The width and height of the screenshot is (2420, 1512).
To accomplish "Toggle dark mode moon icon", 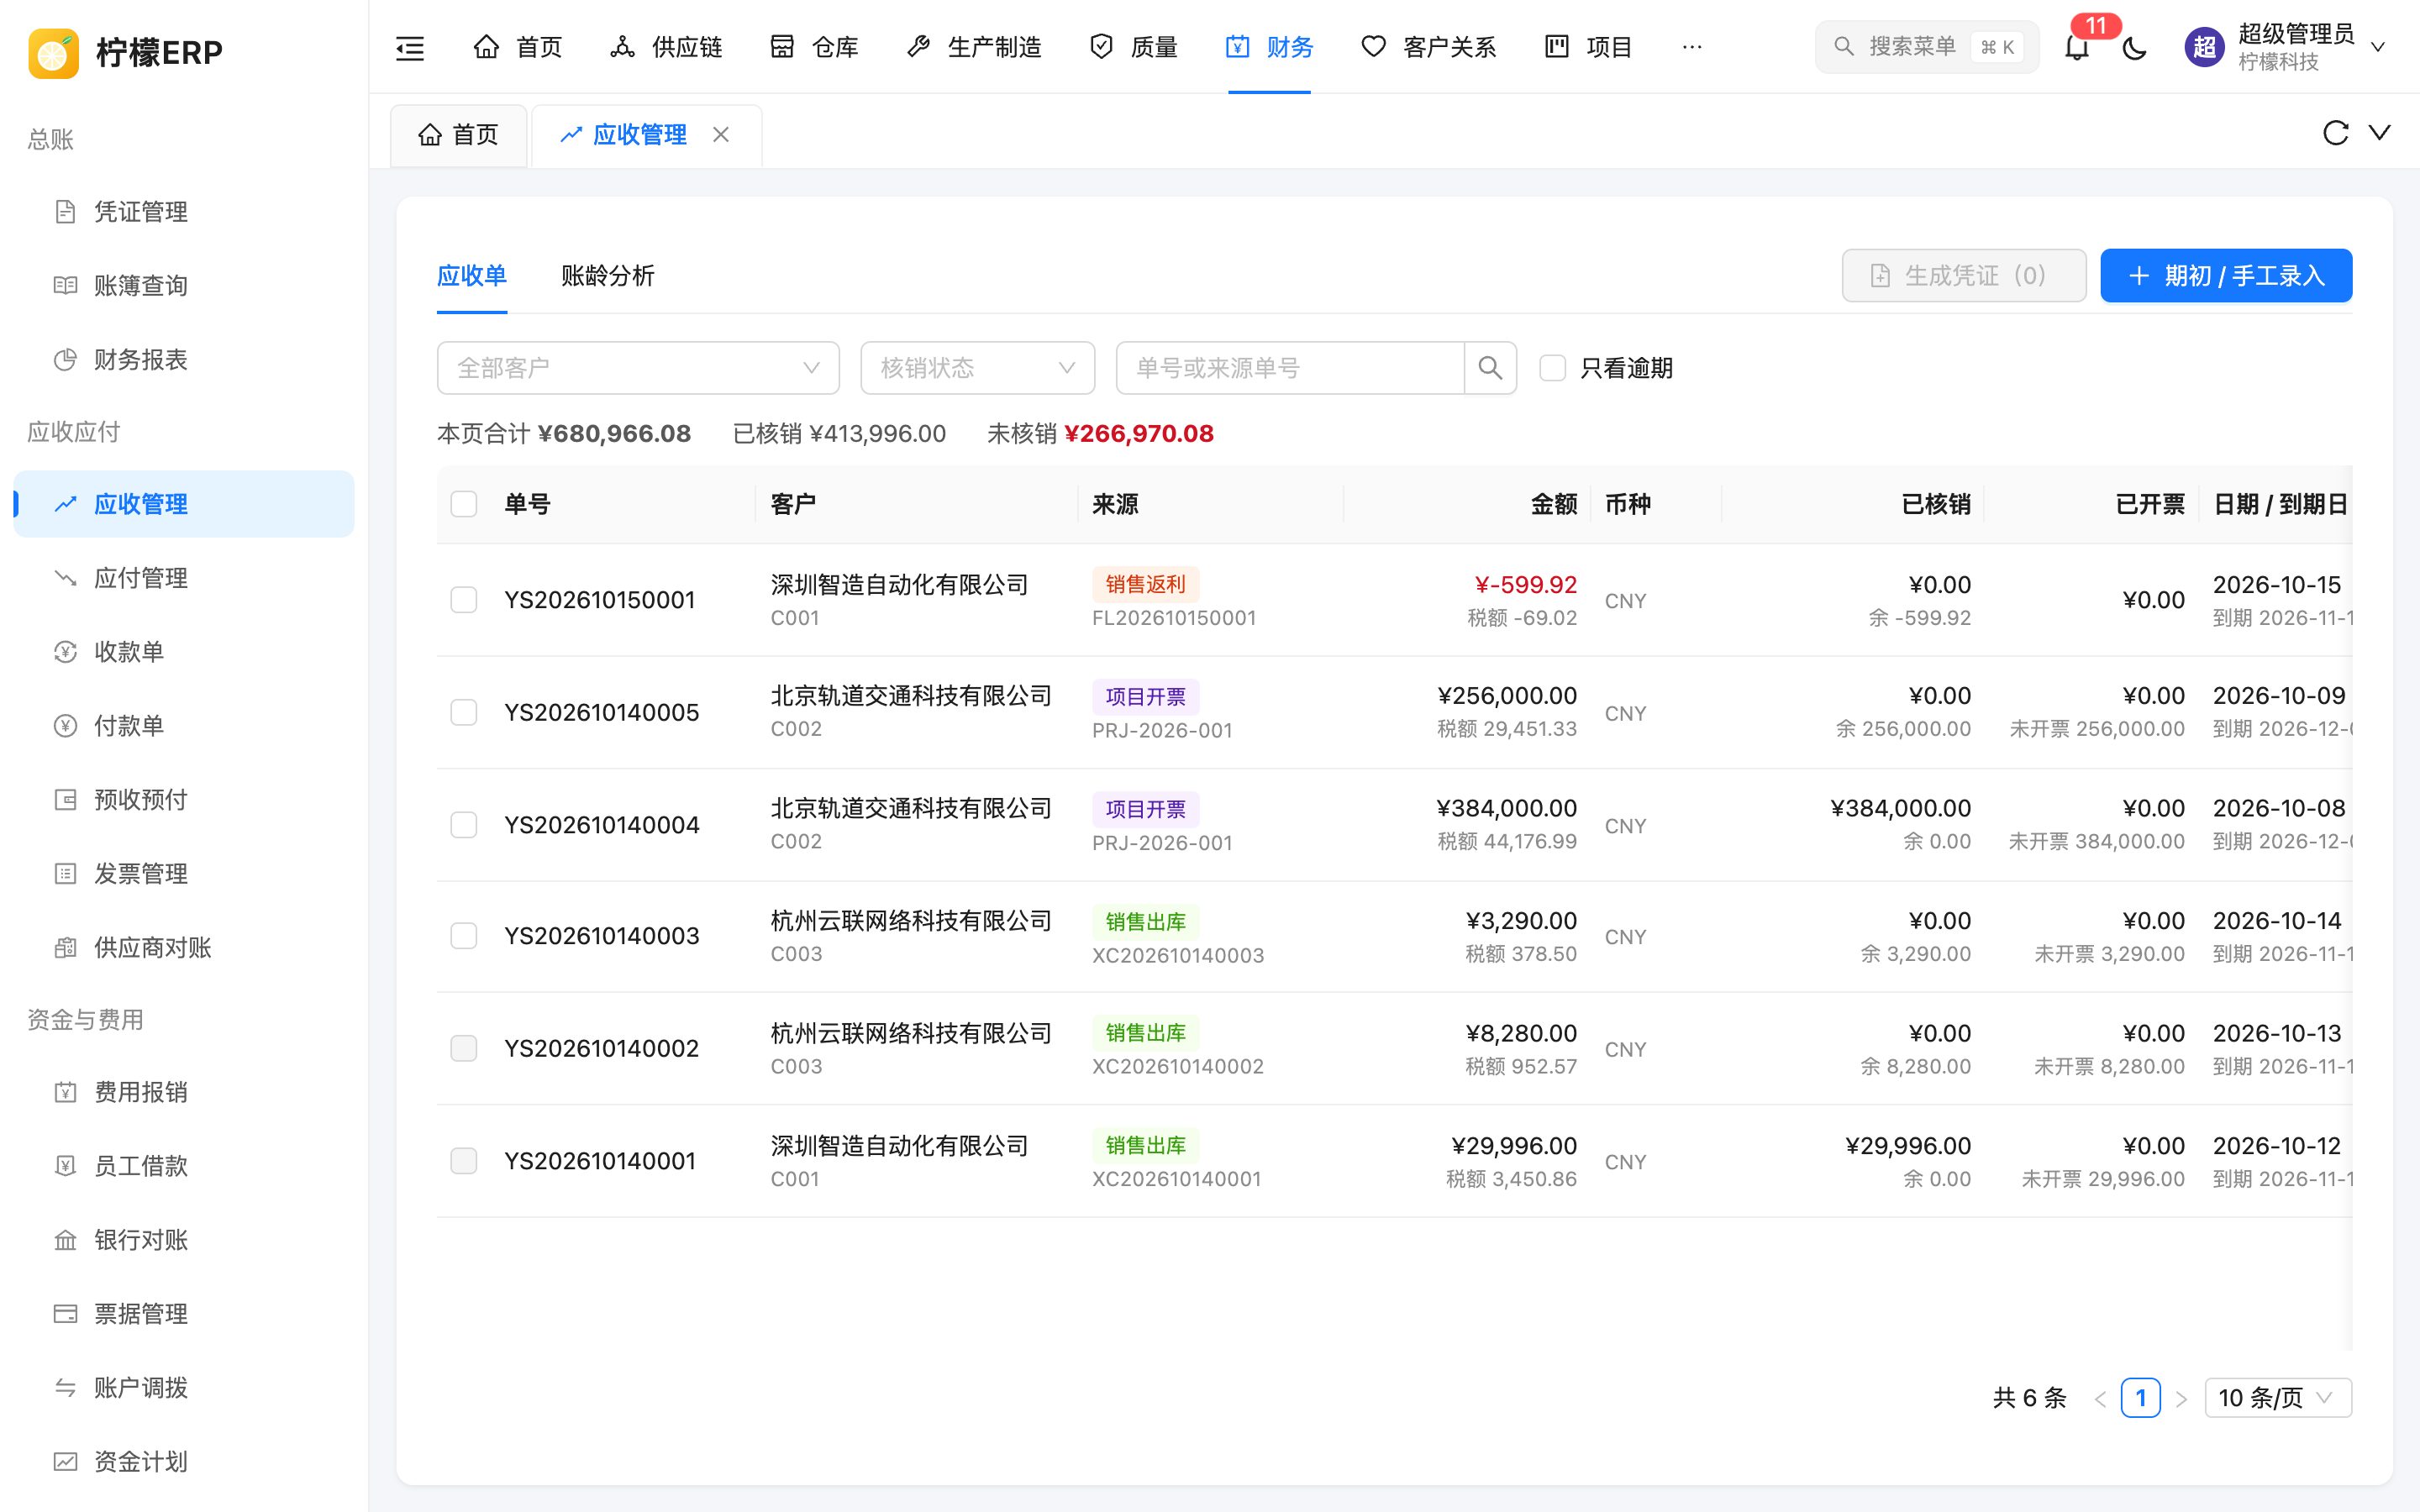I will (x=2135, y=47).
